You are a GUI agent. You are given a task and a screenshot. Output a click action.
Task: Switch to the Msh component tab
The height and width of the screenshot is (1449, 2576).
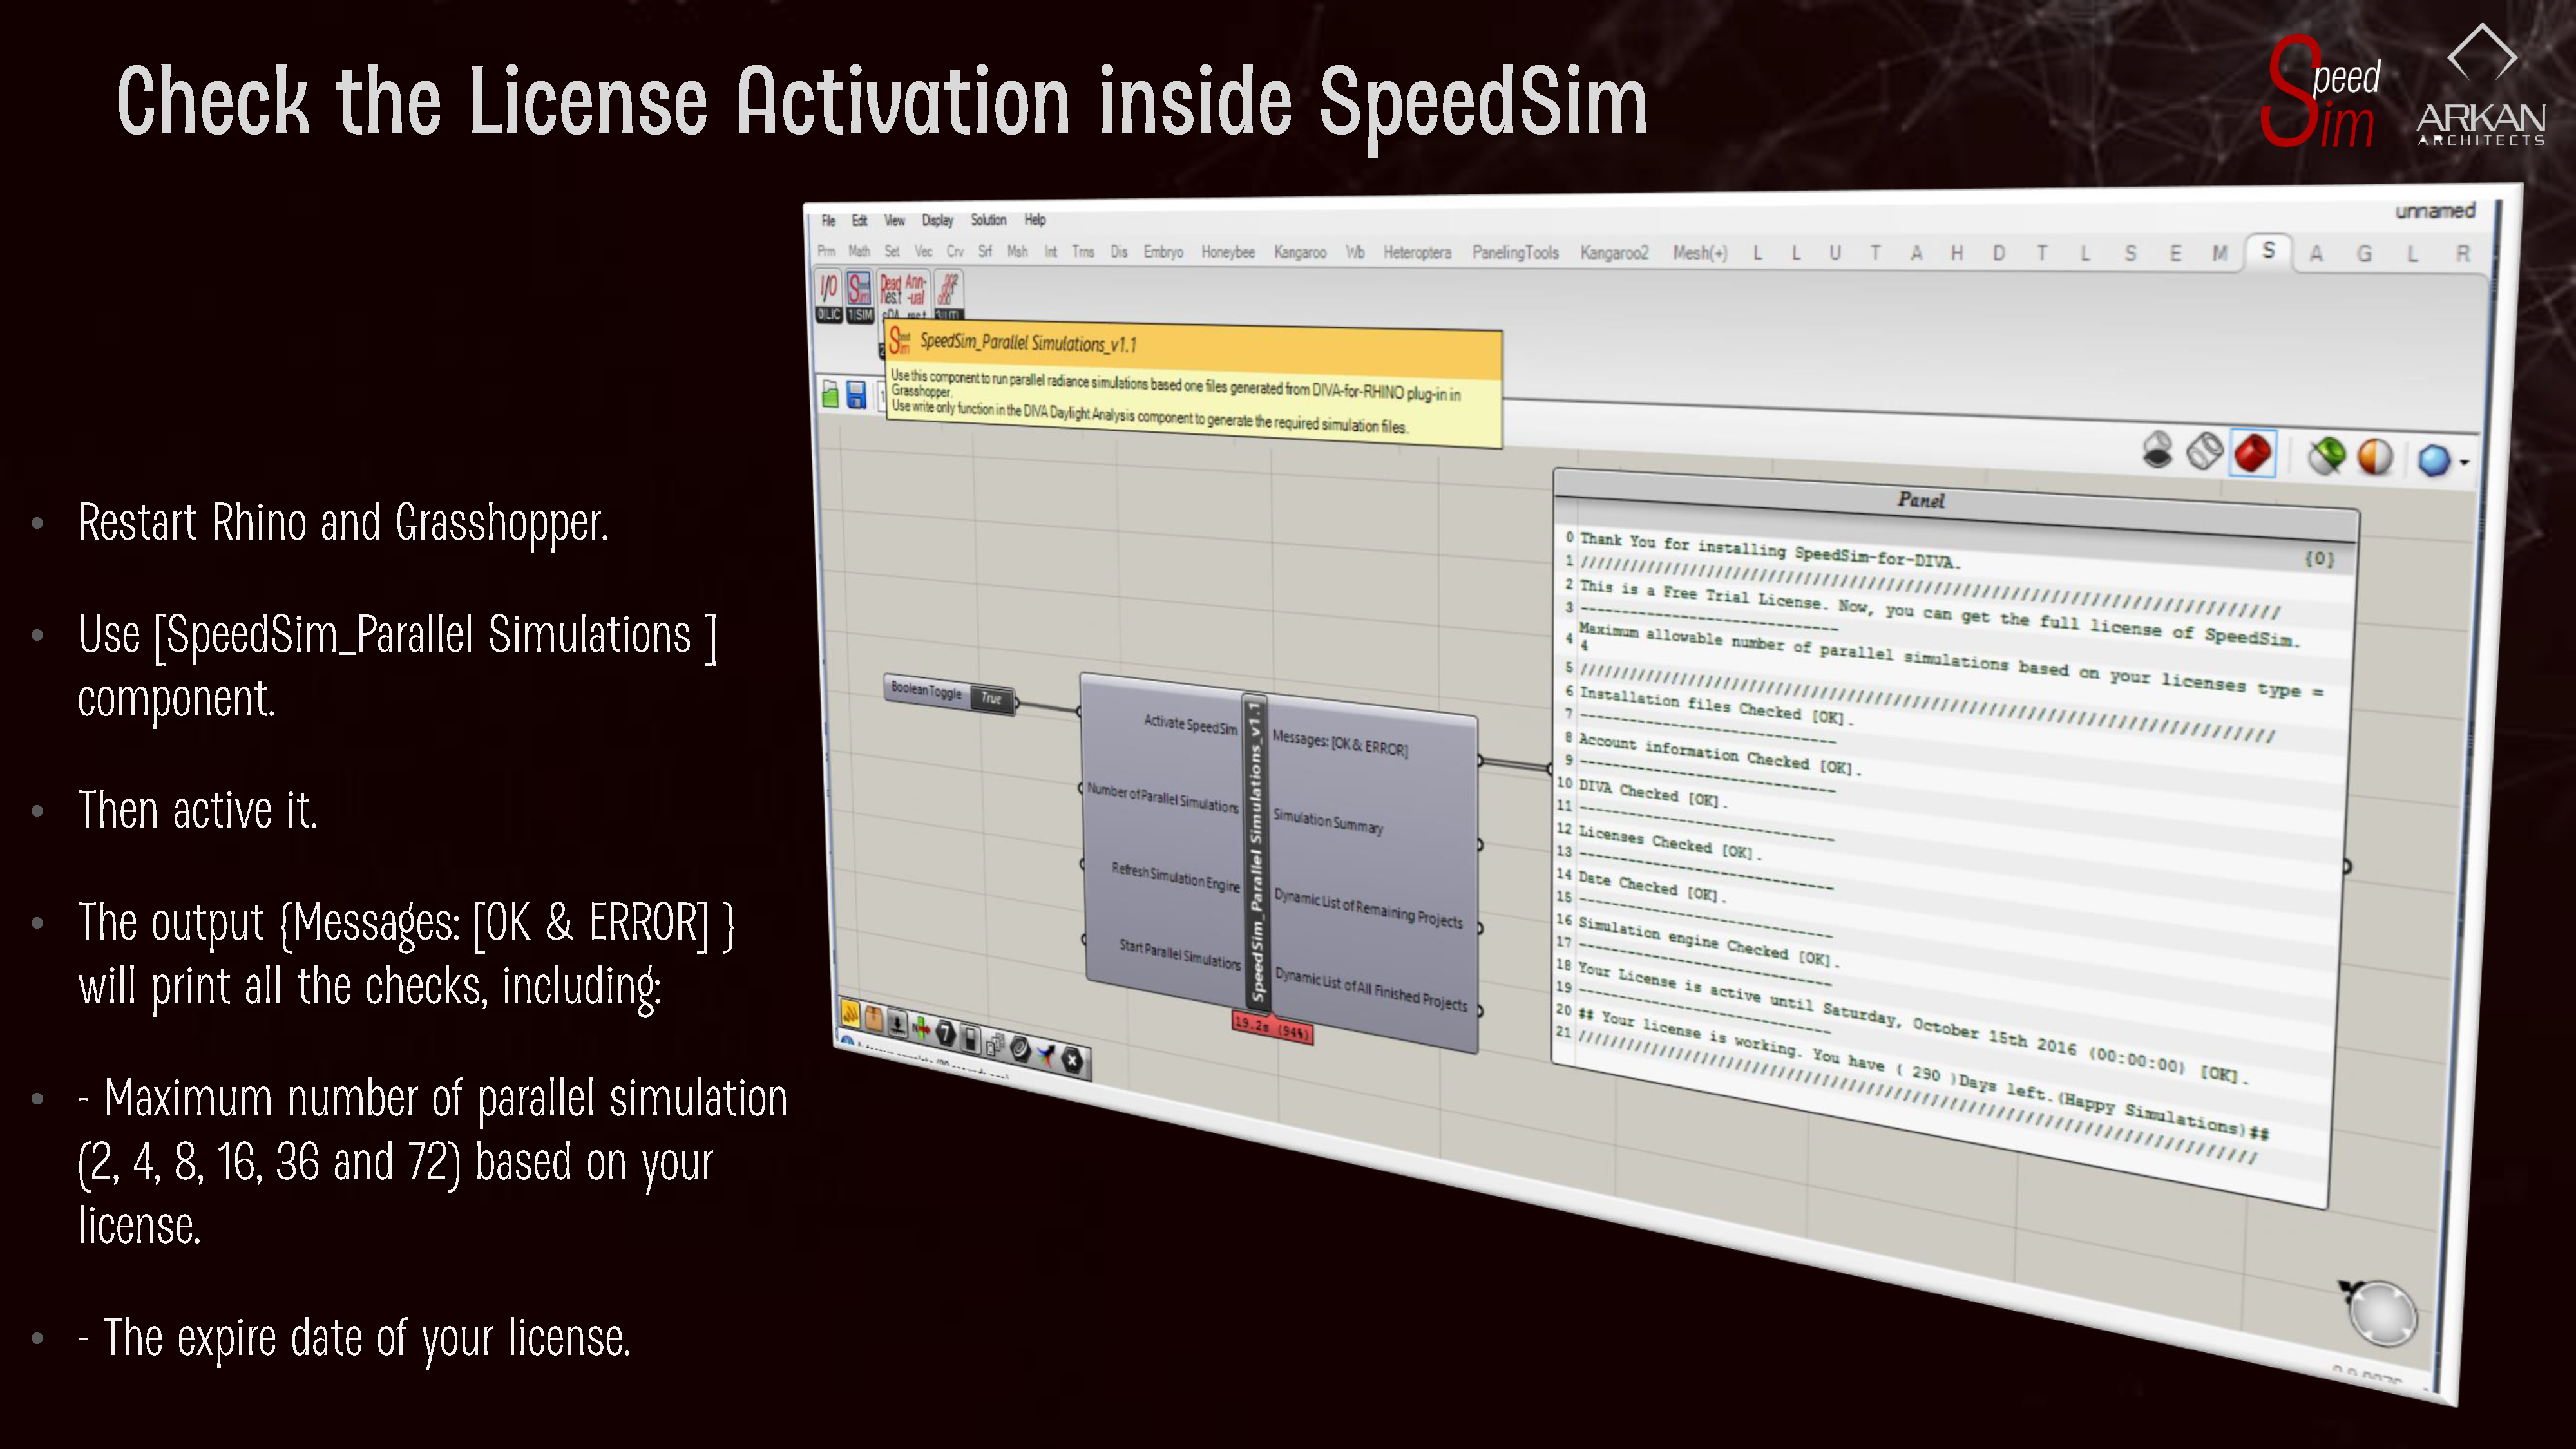[1017, 251]
